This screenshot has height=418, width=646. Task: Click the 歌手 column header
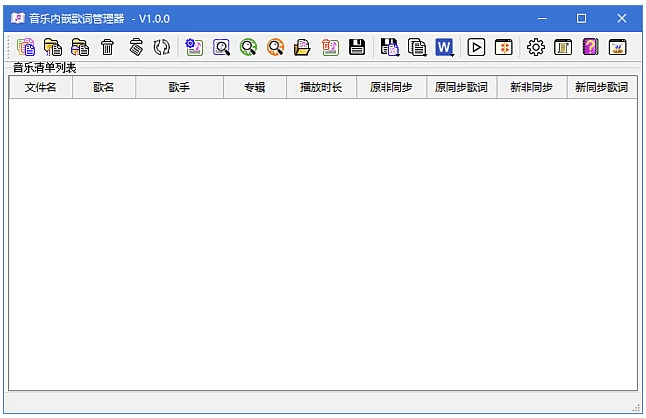coord(179,88)
